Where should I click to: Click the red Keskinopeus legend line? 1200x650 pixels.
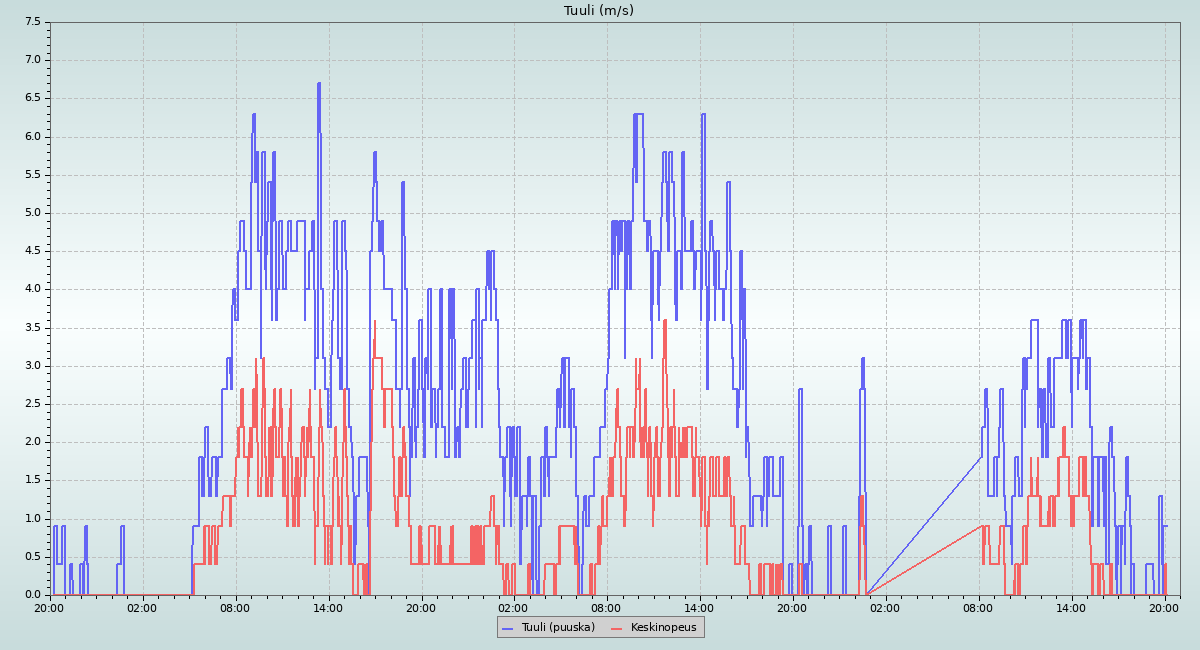tap(616, 628)
